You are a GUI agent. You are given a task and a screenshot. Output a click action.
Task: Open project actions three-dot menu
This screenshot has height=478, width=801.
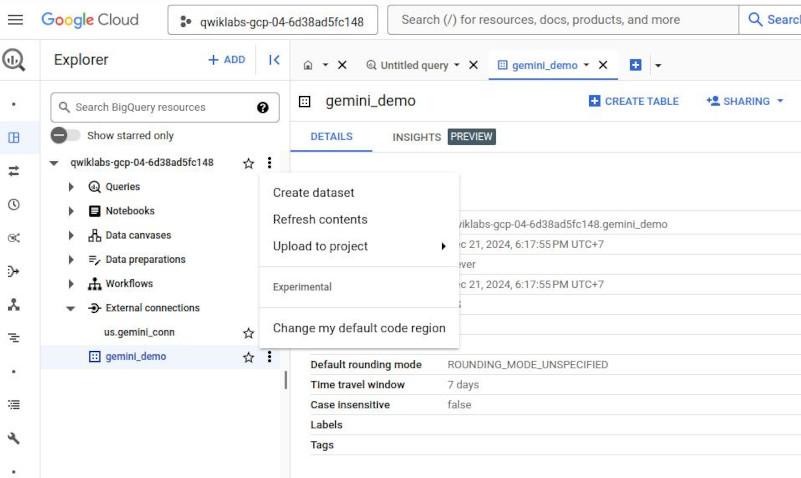(x=269, y=163)
